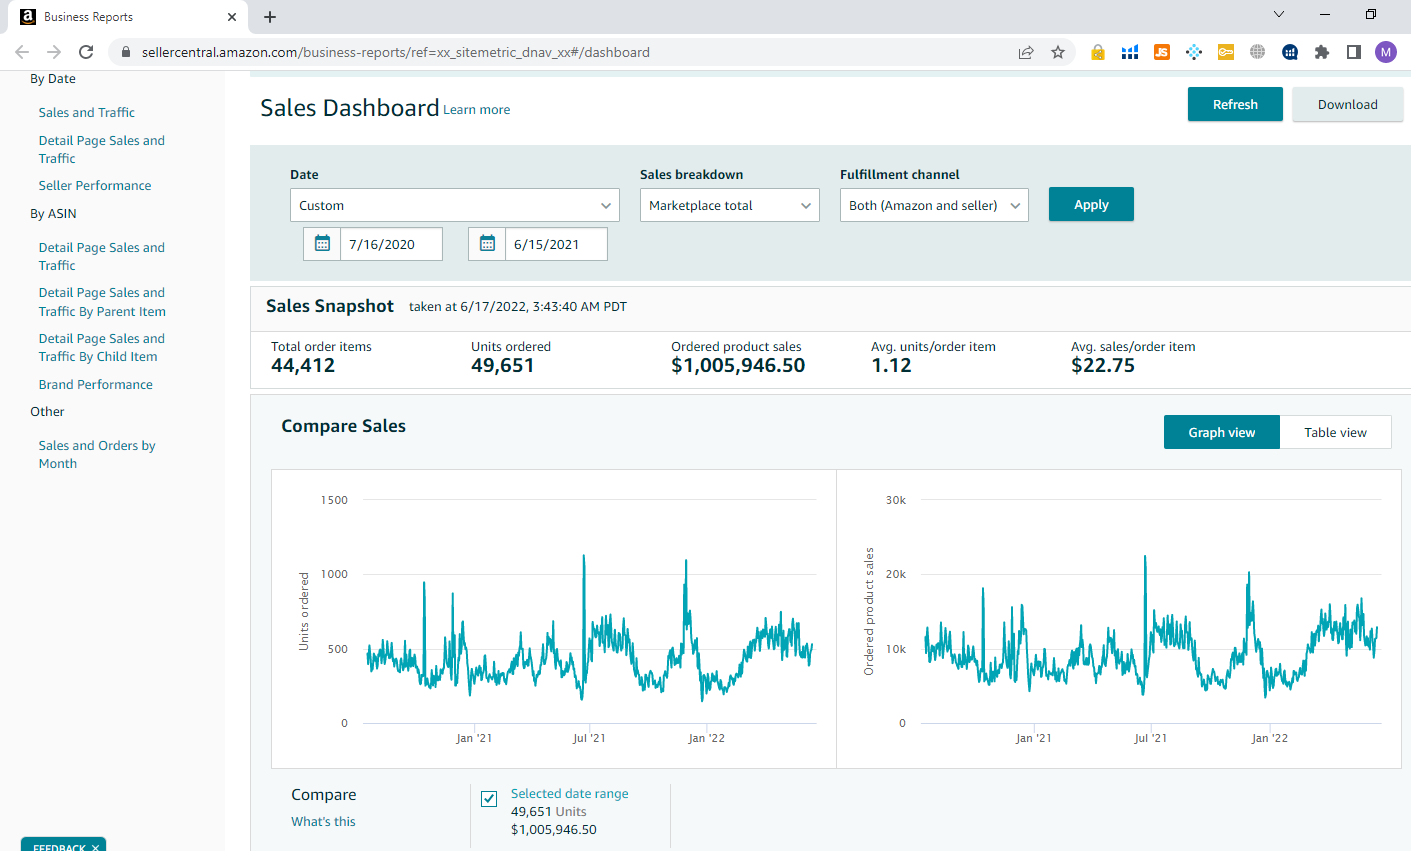Expand the Date range dropdown set to Custom
Screen dimensions: 1411x851
[x=455, y=205]
